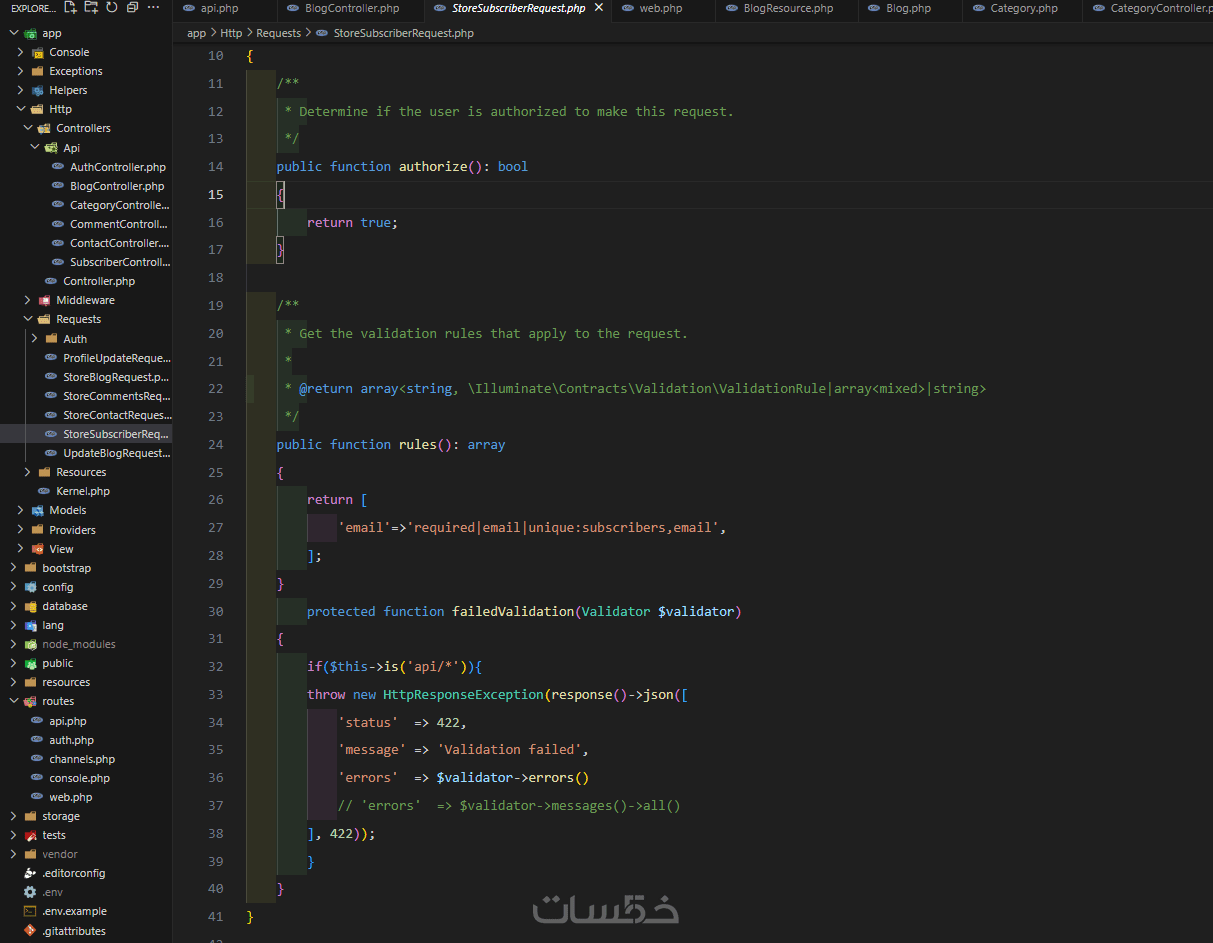Click the Models folder icon

point(38,510)
